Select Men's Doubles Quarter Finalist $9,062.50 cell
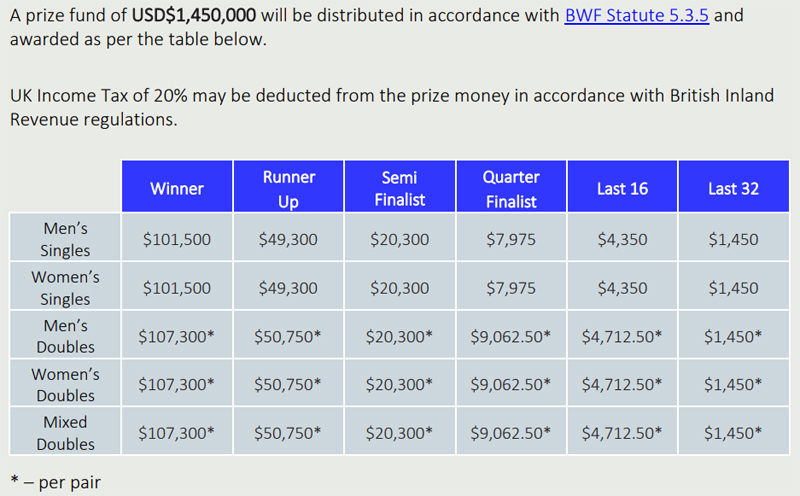The image size is (800, 496). pyautogui.click(x=511, y=337)
